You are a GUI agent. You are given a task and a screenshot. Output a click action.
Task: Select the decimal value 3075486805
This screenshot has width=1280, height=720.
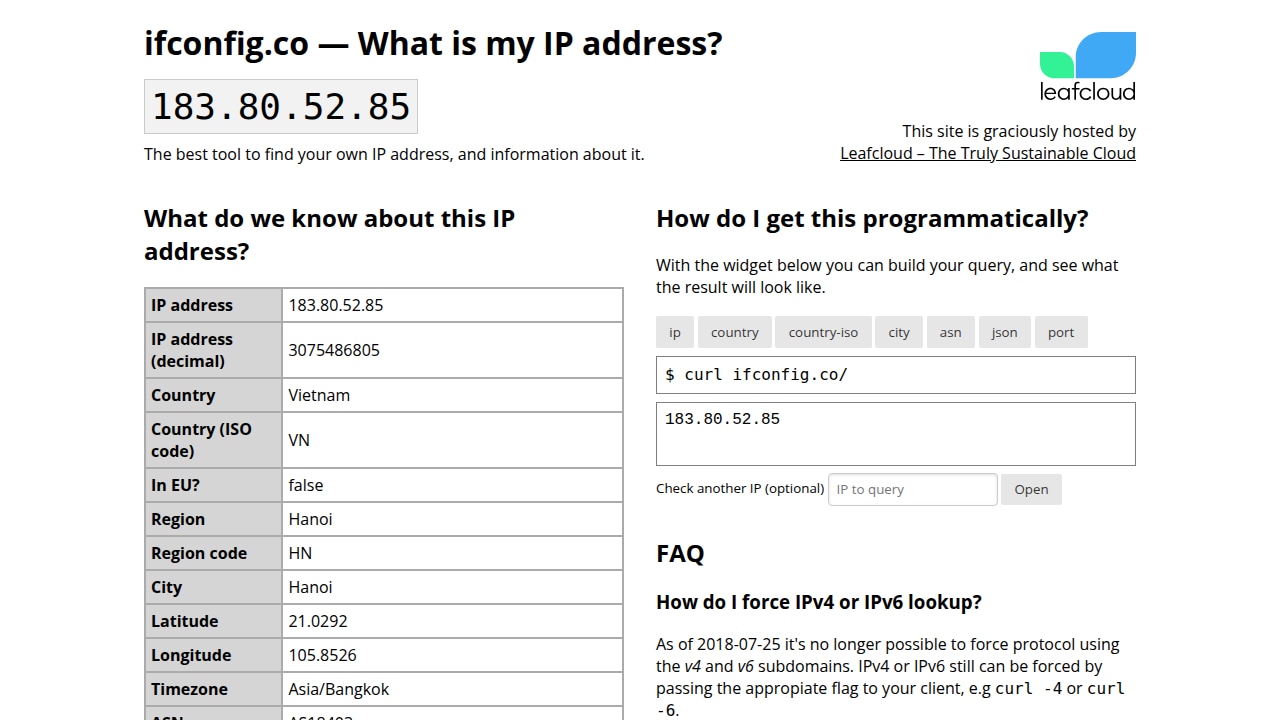pos(334,350)
